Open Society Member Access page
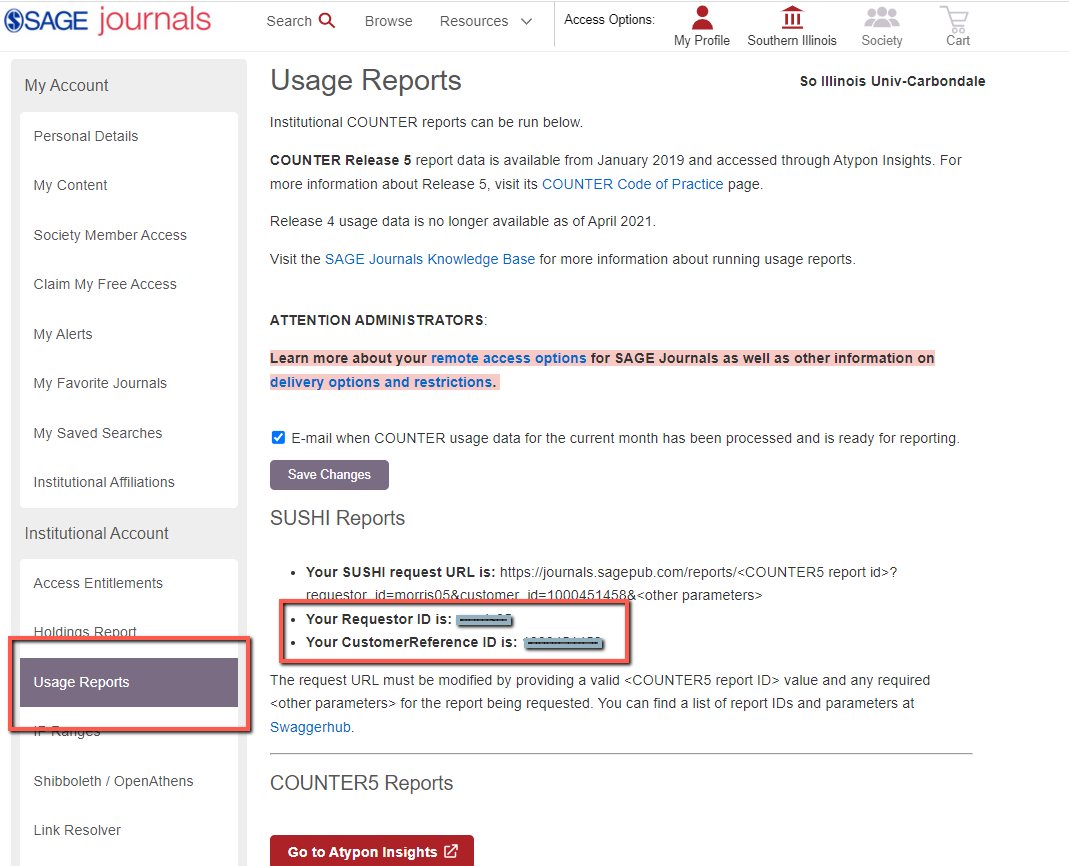1069x866 pixels. (110, 235)
